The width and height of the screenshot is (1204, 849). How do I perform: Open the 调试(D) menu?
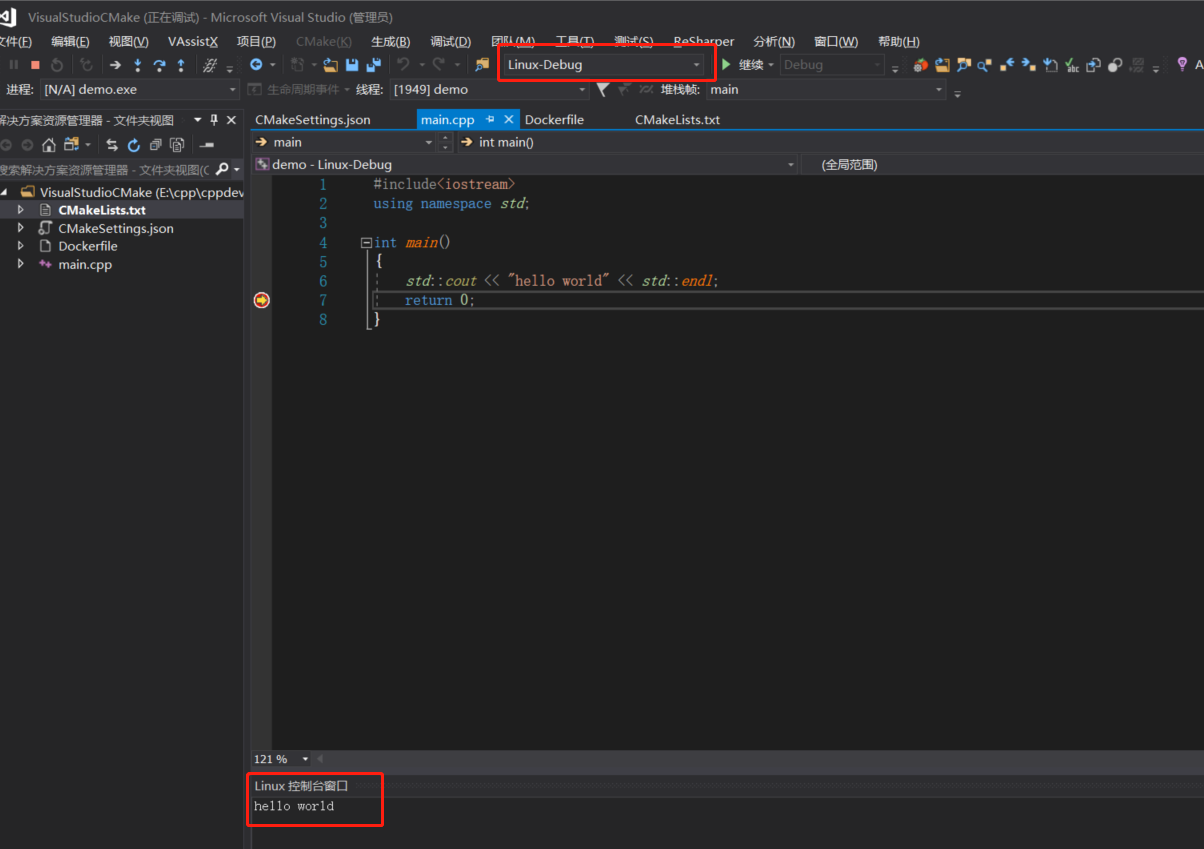click(450, 41)
